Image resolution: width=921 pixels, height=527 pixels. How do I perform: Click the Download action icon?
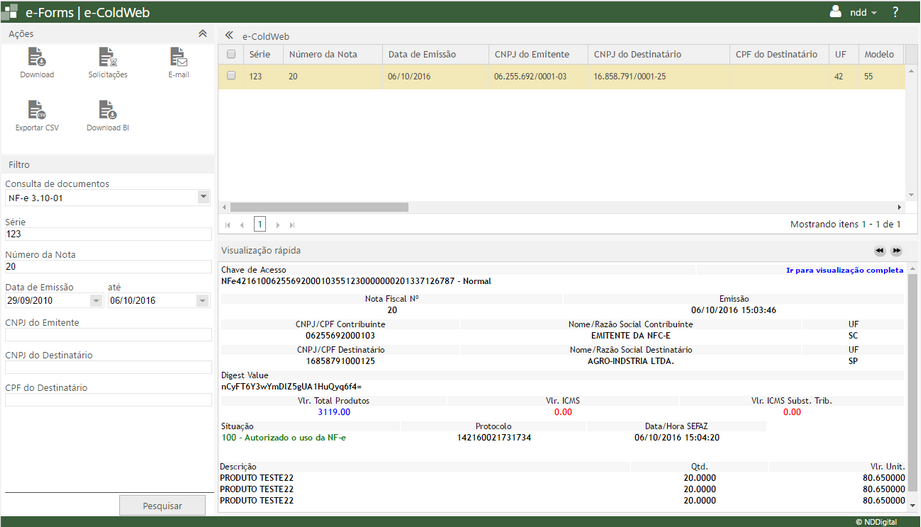(x=36, y=57)
